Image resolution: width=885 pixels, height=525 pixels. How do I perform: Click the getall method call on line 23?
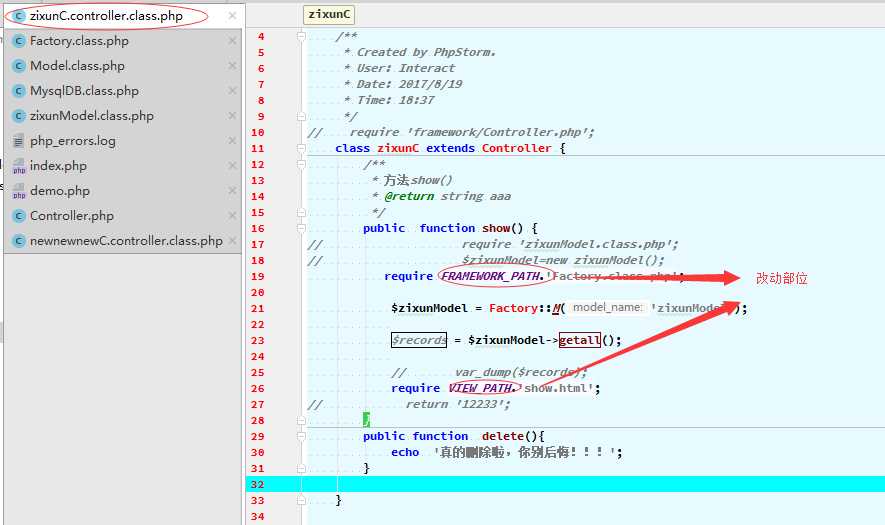580,340
